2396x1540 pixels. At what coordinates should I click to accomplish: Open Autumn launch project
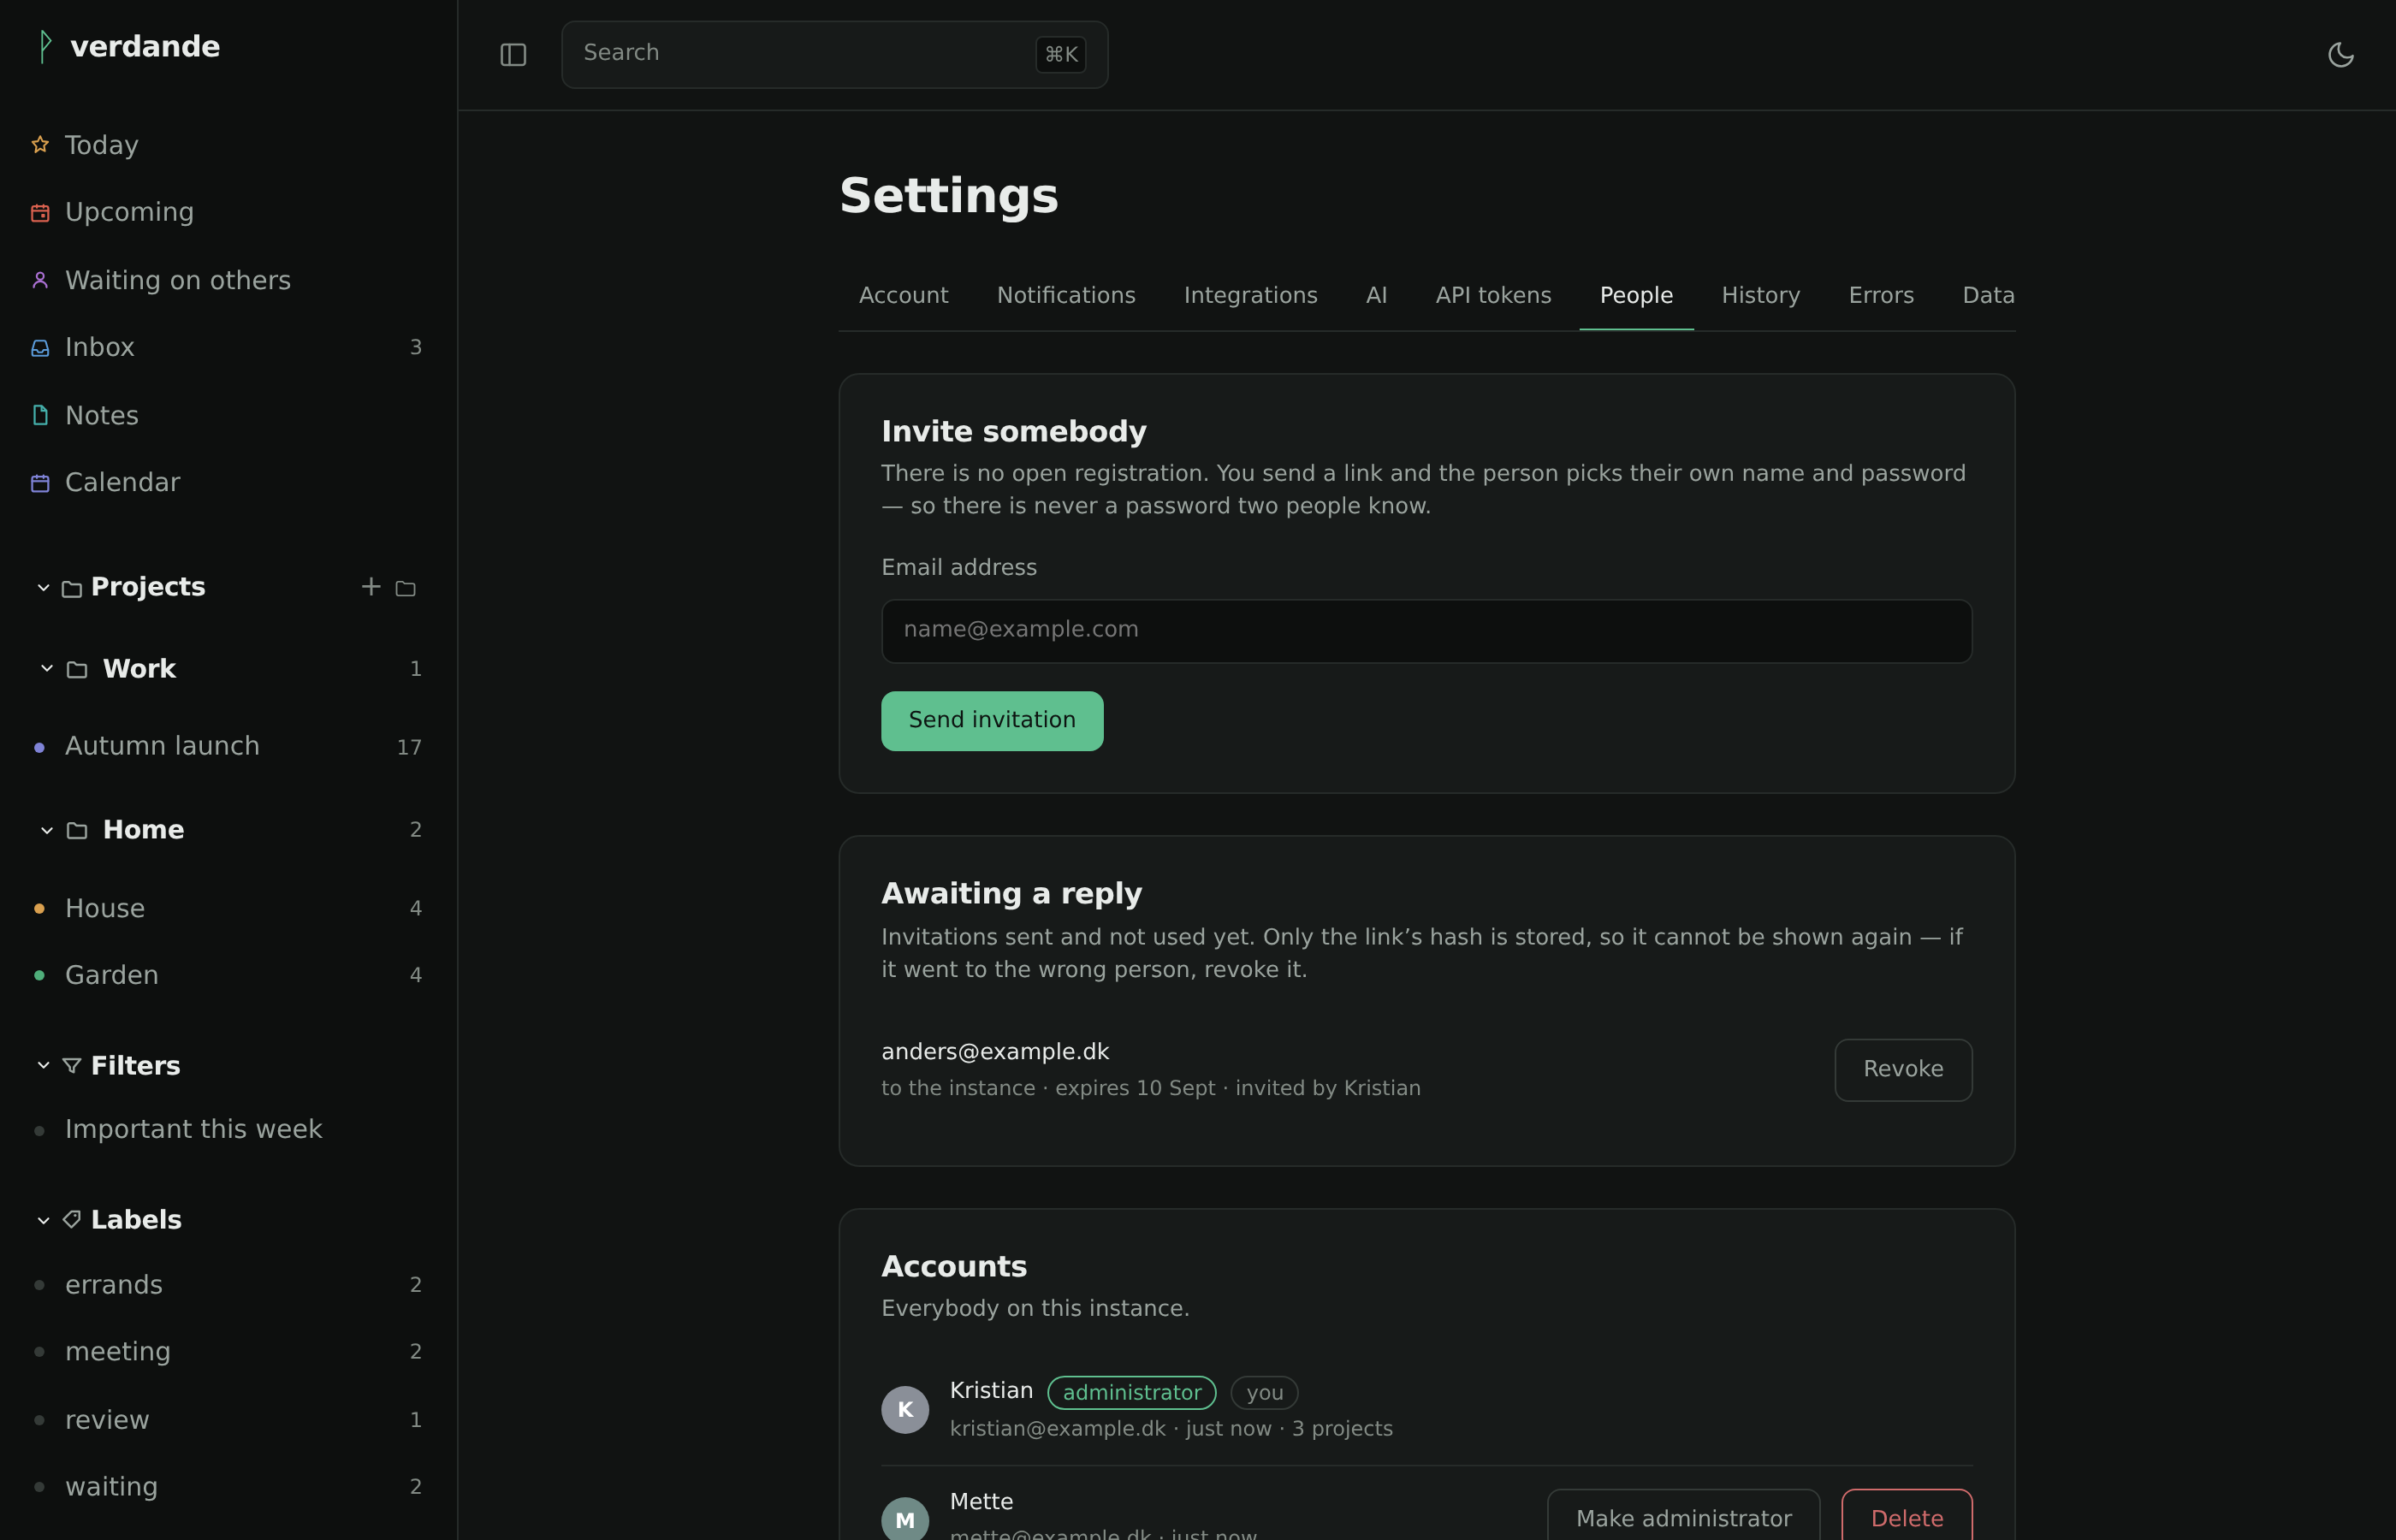coord(229,747)
